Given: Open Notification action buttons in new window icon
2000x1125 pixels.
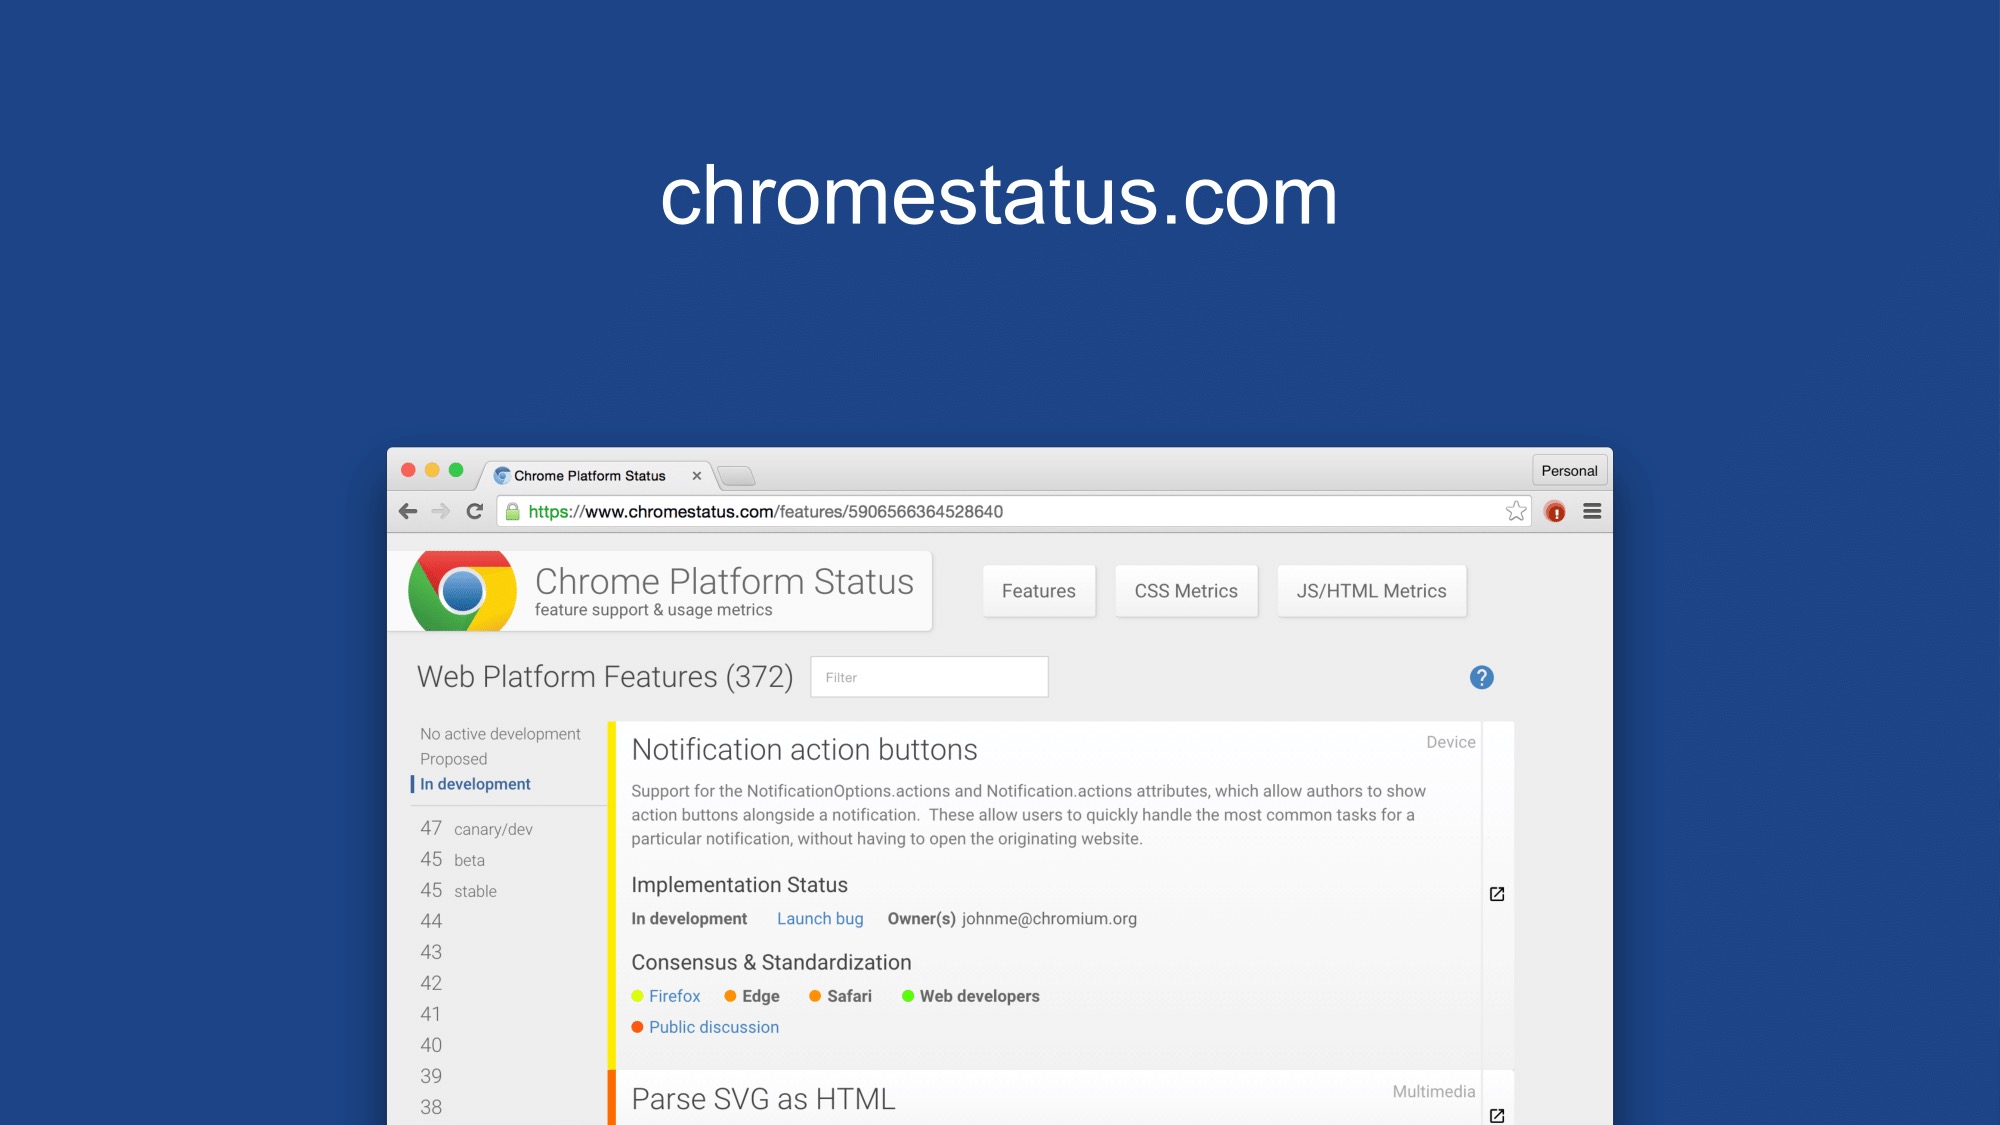Looking at the screenshot, I should (x=1497, y=894).
